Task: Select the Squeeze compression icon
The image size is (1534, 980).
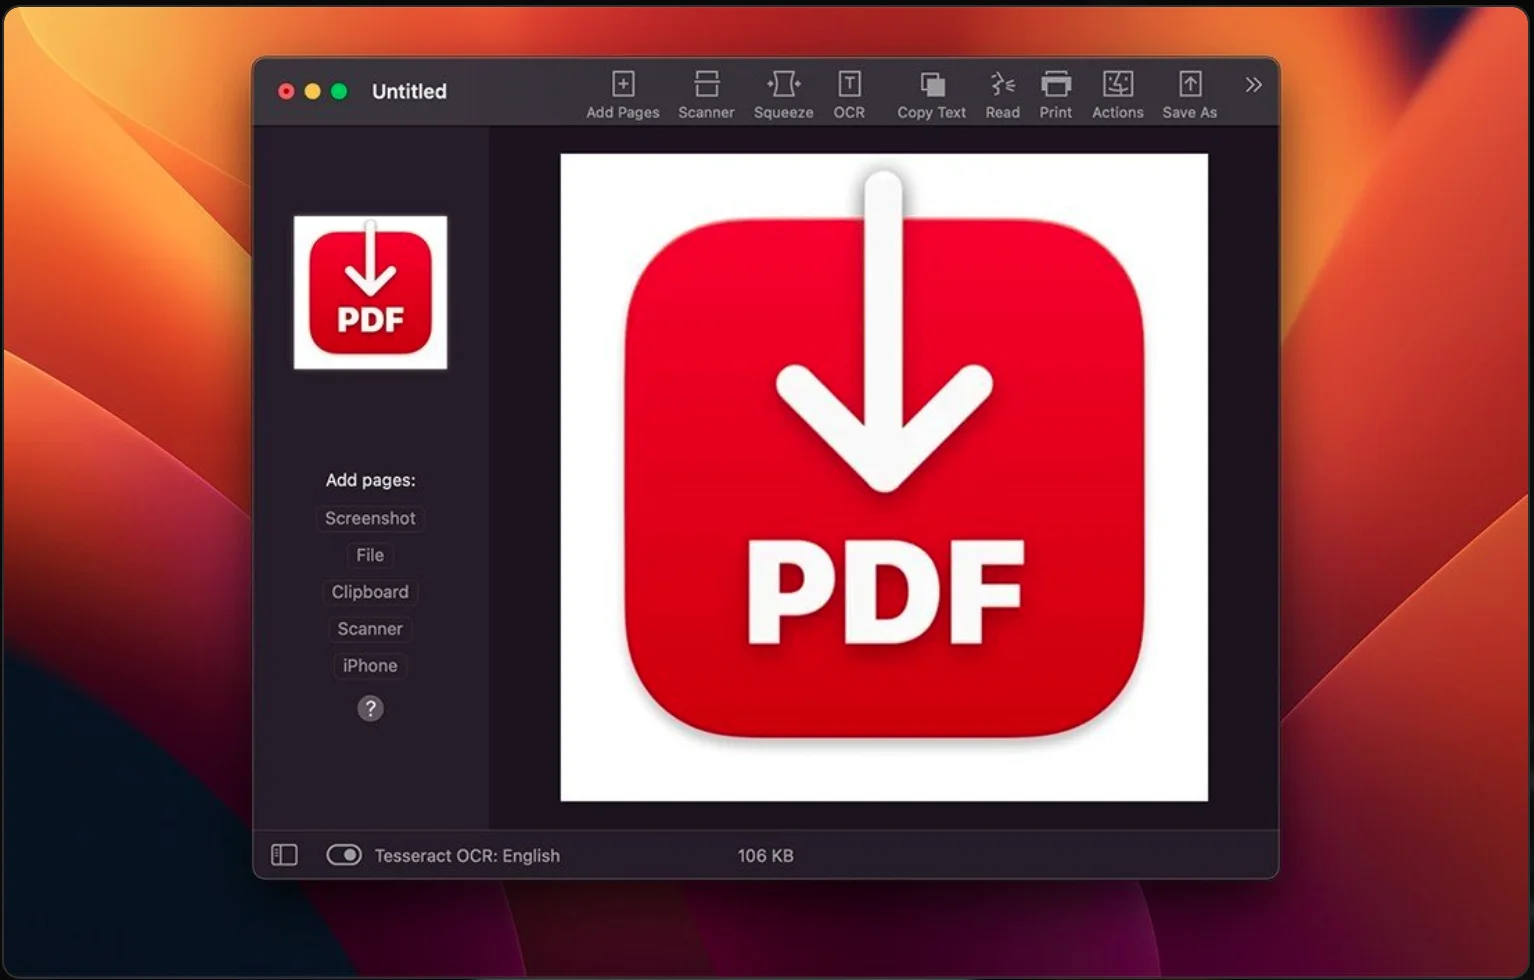Action: 783,84
